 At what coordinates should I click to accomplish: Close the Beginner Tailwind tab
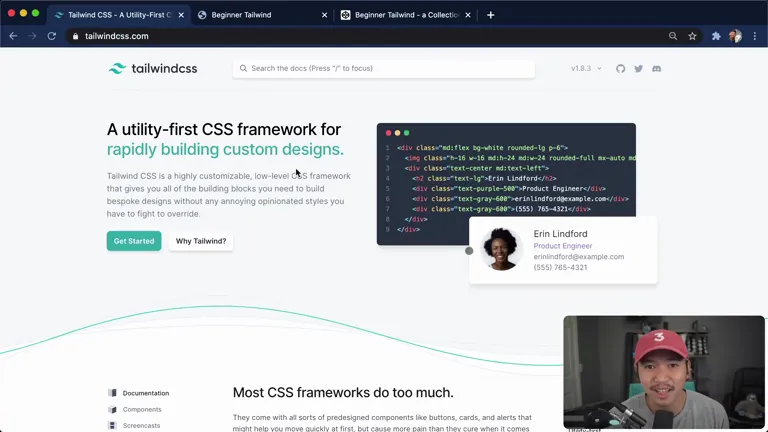pyautogui.click(x=324, y=15)
